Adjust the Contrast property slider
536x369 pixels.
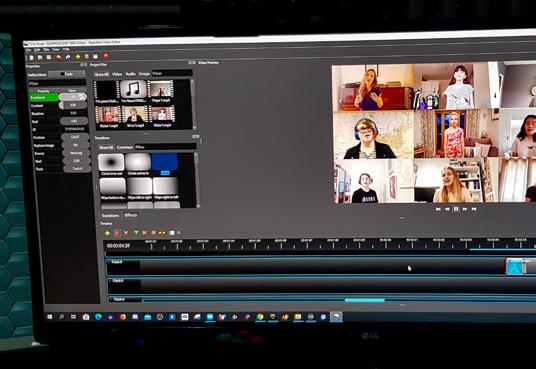pyautogui.click(x=73, y=105)
